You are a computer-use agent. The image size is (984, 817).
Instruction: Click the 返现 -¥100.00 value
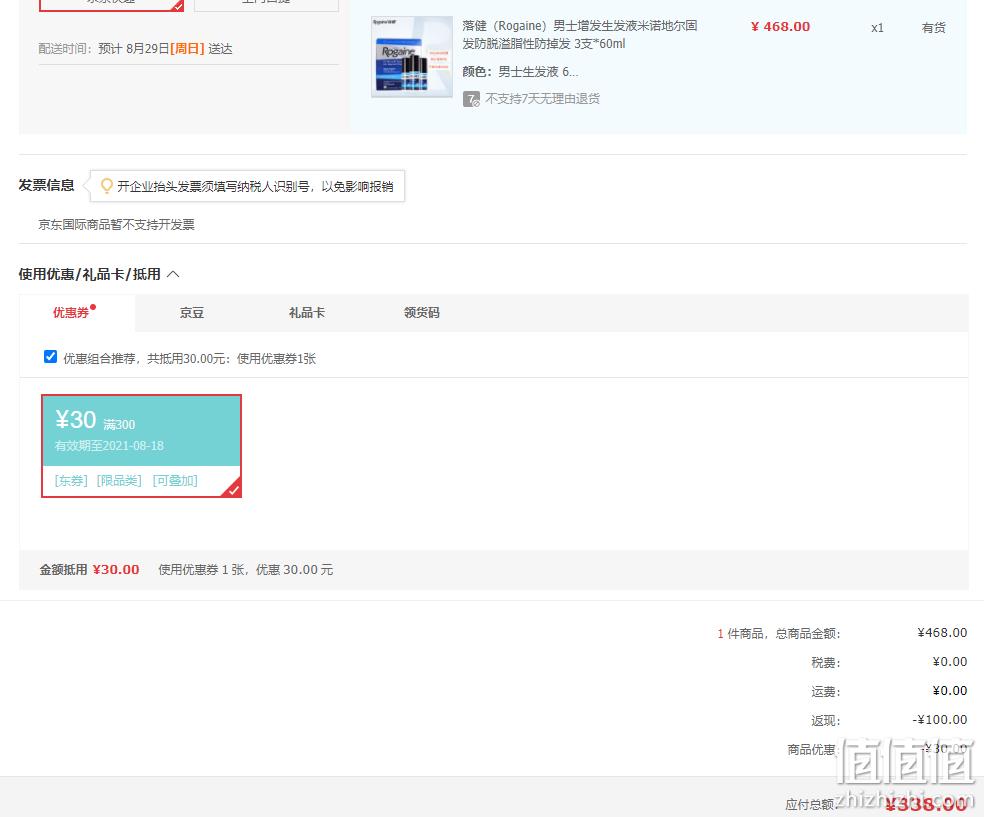[x=939, y=720]
